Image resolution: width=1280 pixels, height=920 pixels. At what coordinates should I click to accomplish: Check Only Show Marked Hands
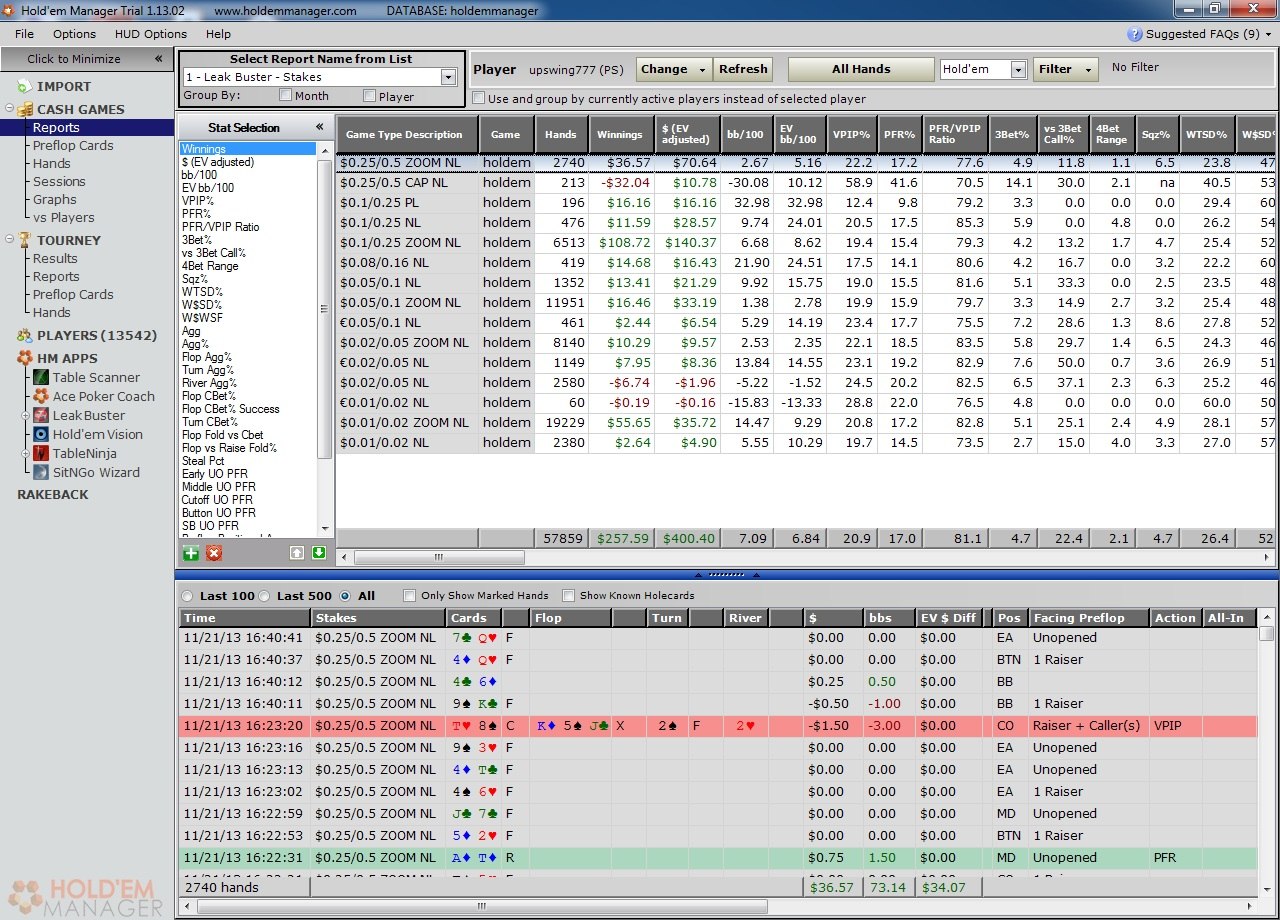409,596
